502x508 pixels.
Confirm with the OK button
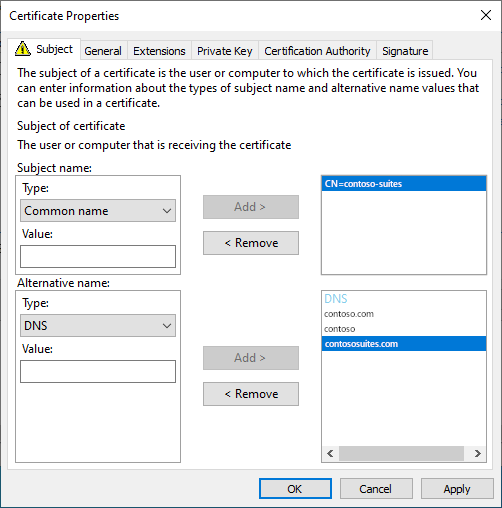(295, 489)
